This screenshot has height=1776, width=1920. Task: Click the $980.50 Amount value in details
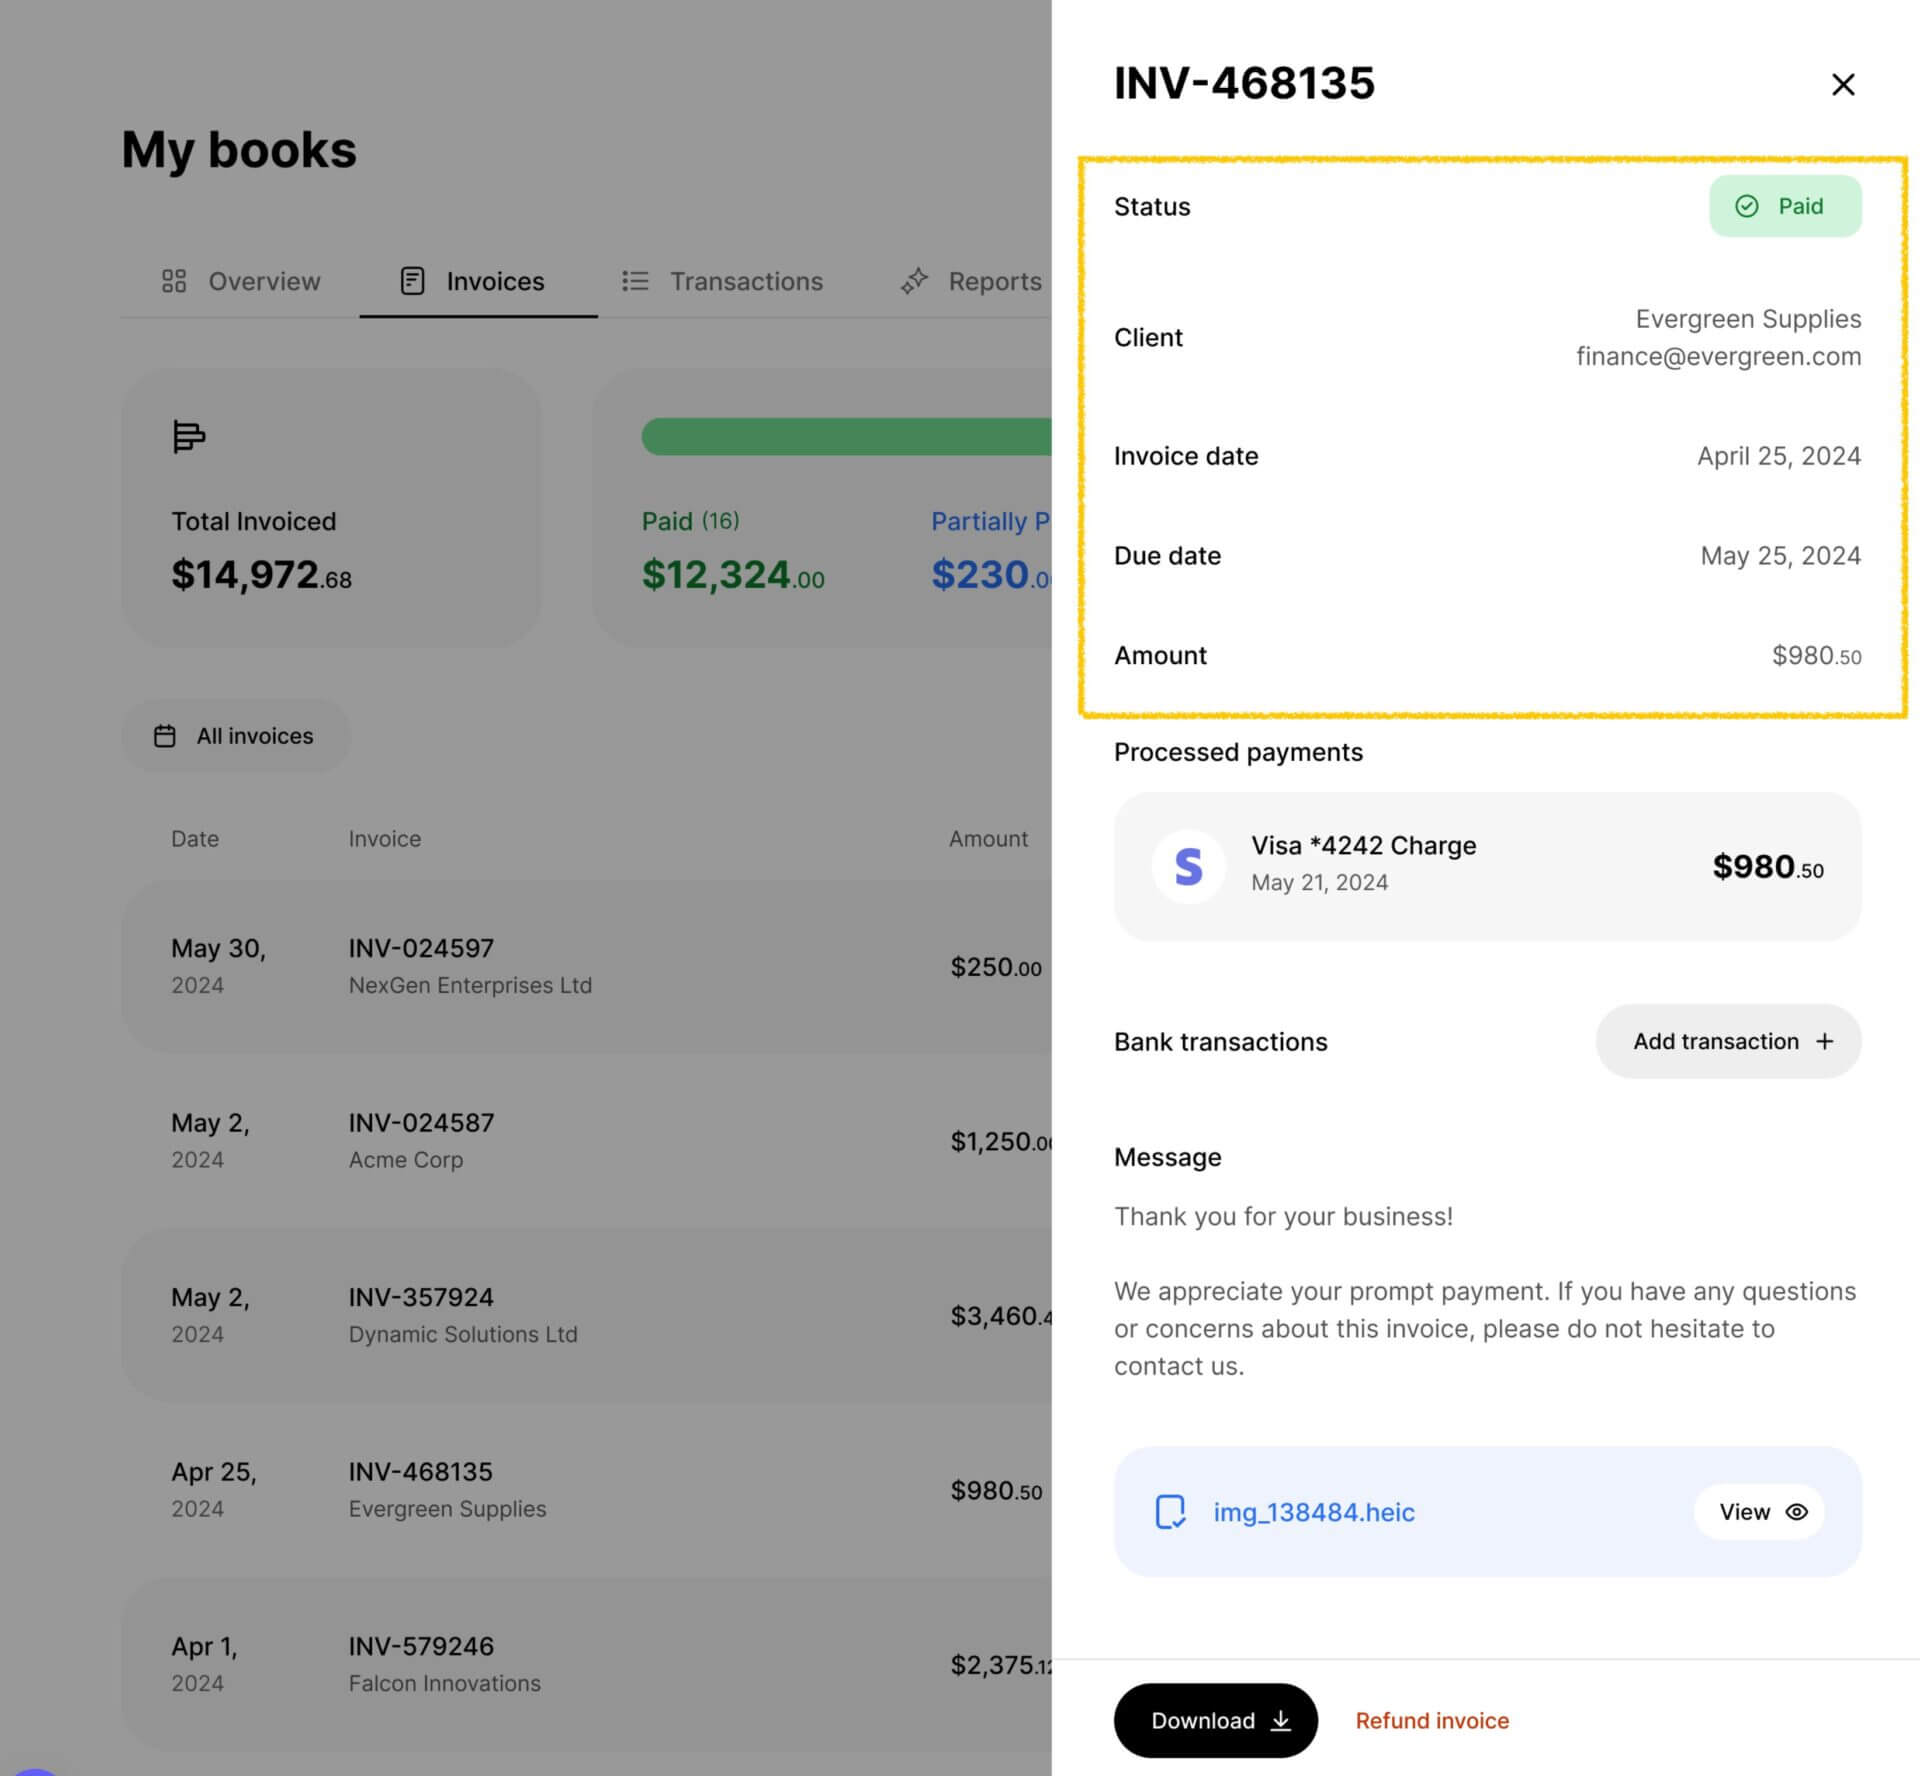pos(1816,656)
